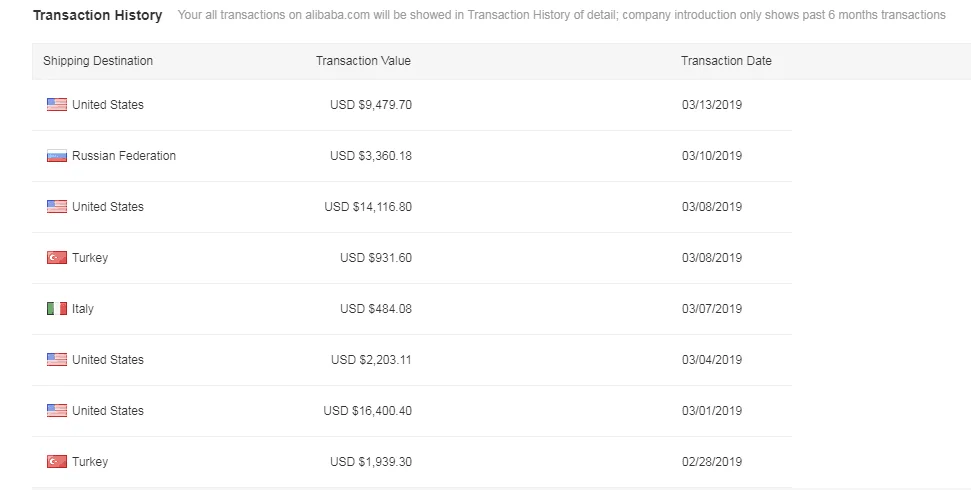Click the US flag beside $9,479.70 transaction

(57, 105)
